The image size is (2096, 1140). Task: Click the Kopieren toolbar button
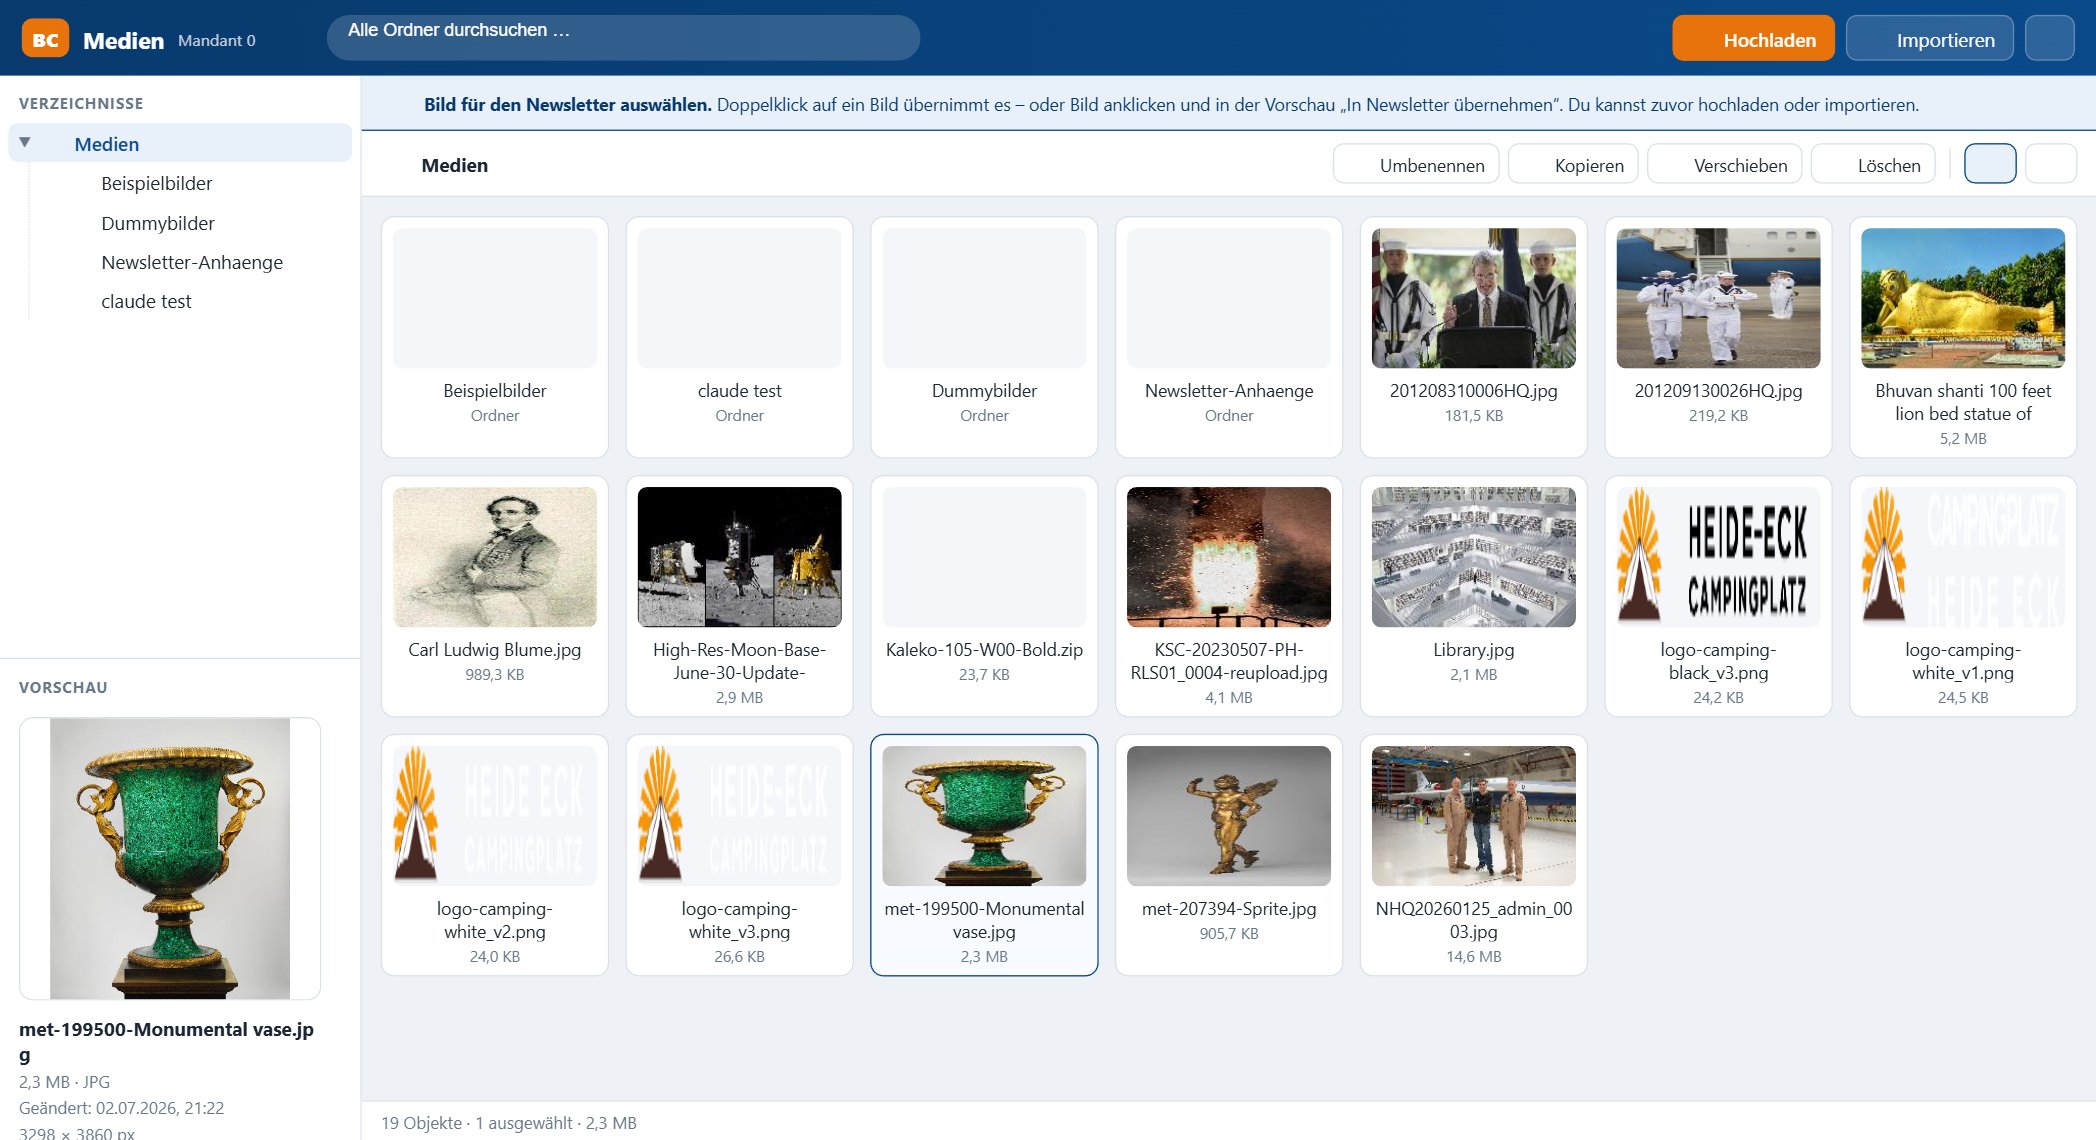(x=1572, y=164)
